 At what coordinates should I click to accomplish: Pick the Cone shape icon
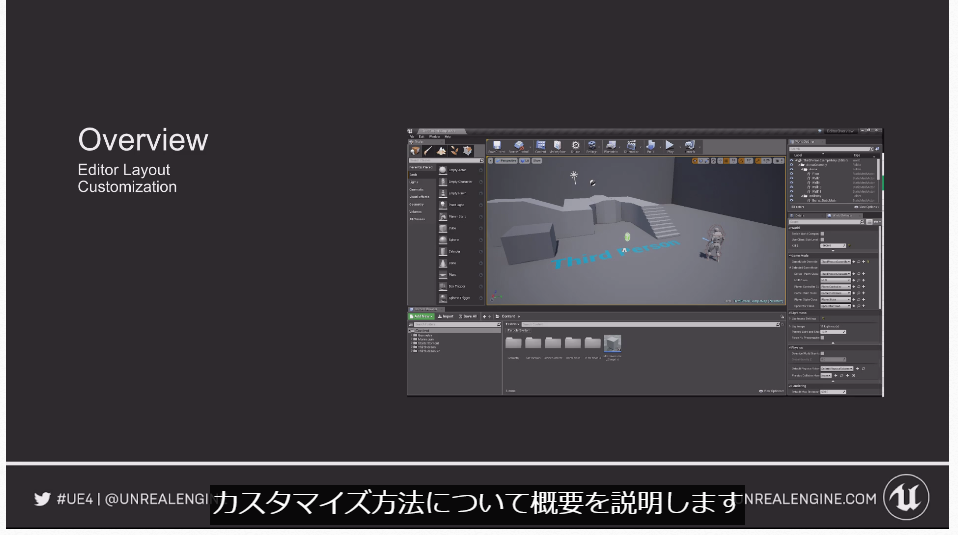coord(443,264)
